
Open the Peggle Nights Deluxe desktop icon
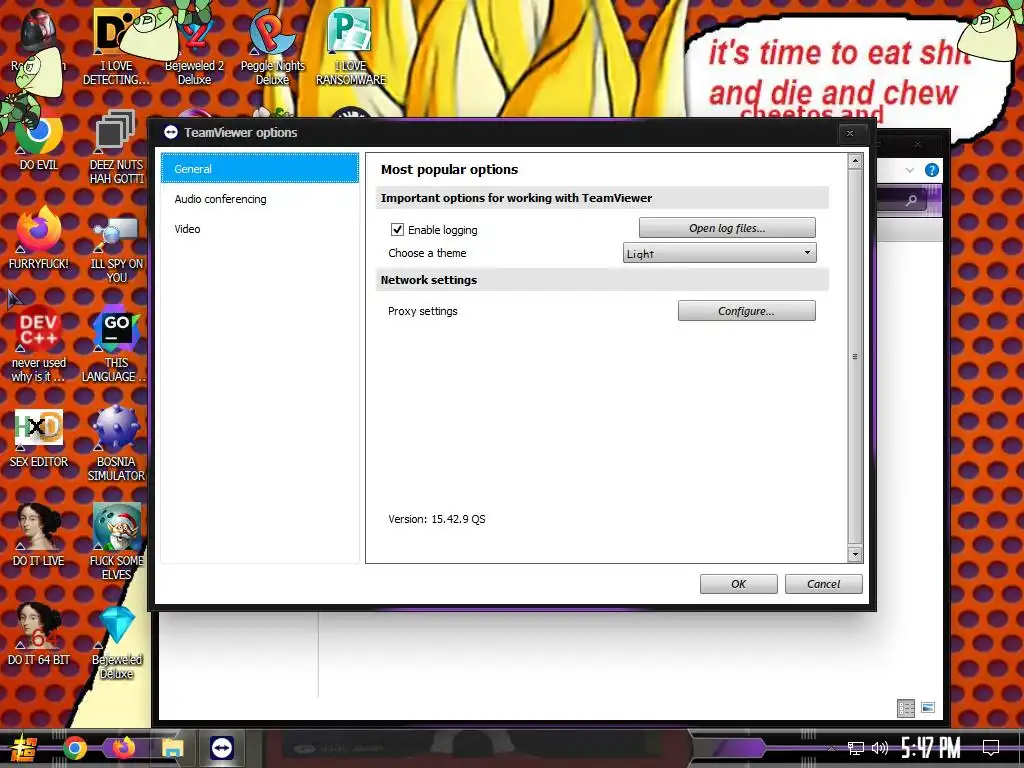click(x=272, y=47)
